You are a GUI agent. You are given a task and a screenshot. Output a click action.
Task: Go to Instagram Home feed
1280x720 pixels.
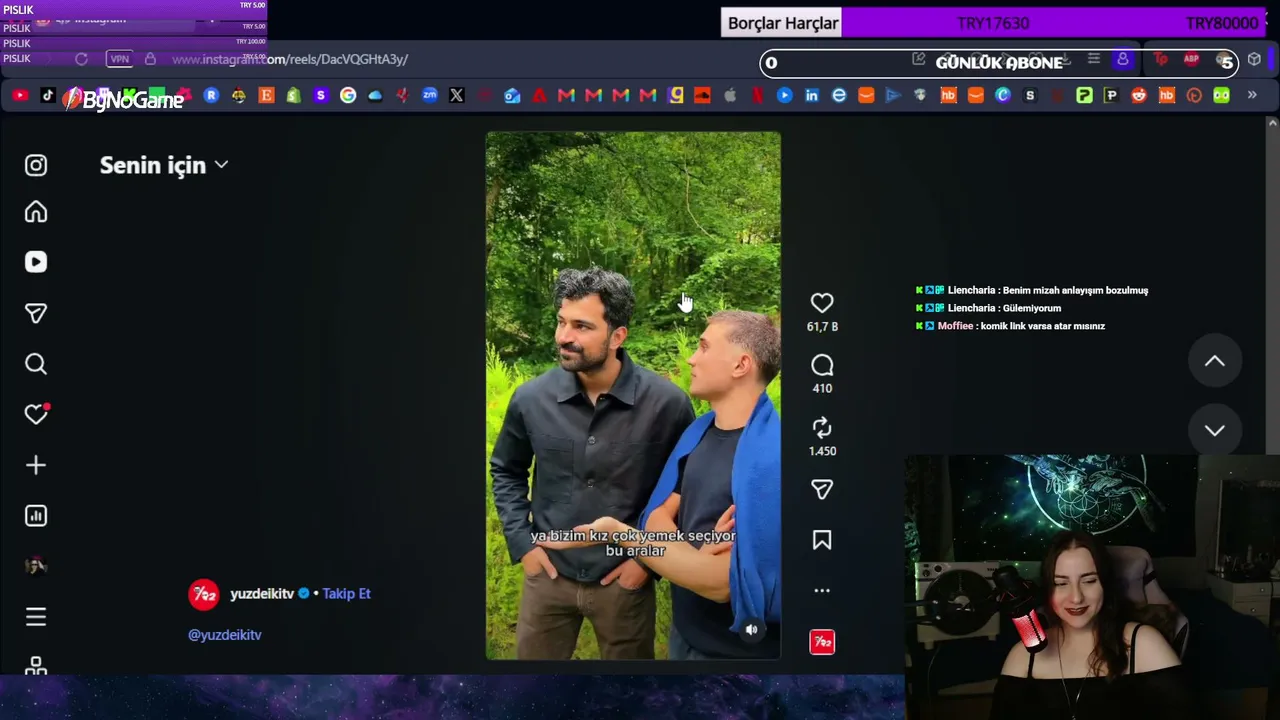[x=36, y=212]
